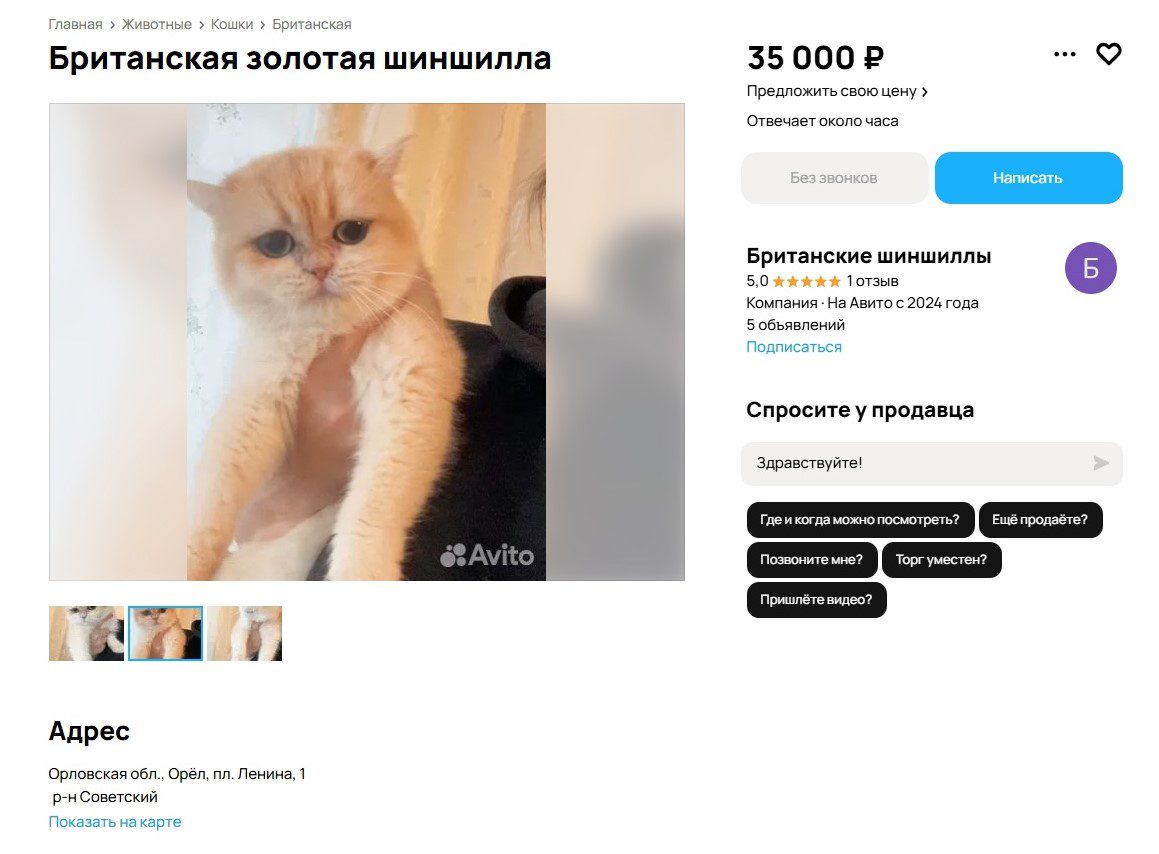Click the send arrow in message field
The width and height of the screenshot is (1159, 854).
point(1101,463)
